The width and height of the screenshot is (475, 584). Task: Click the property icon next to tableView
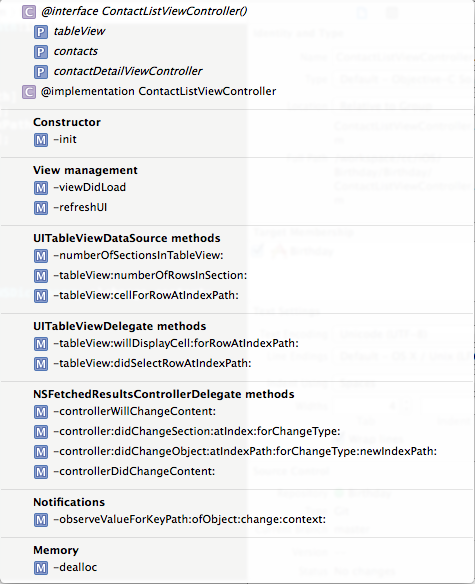coord(41,32)
